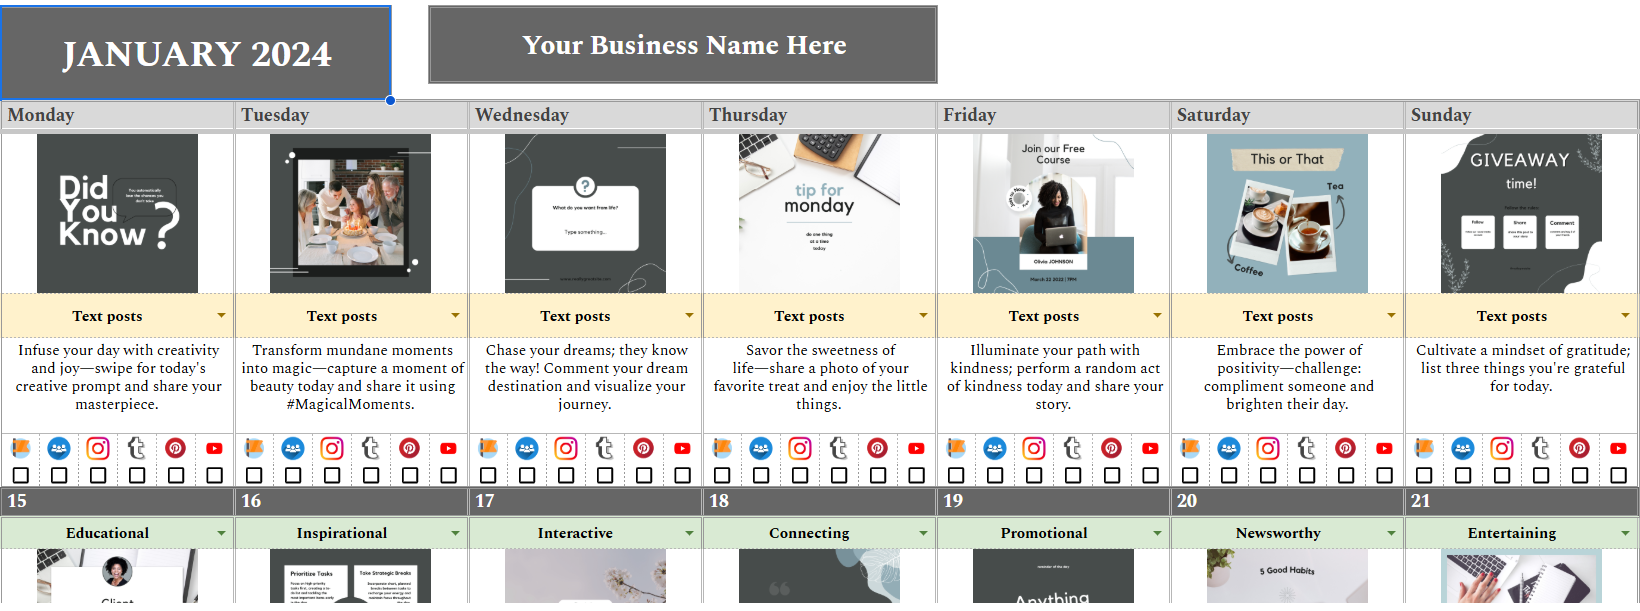Tick the checkbox under Monday's Instagram icon
Image resolution: width=1640 pixels, height=611 pixels.
click(98, 475)
